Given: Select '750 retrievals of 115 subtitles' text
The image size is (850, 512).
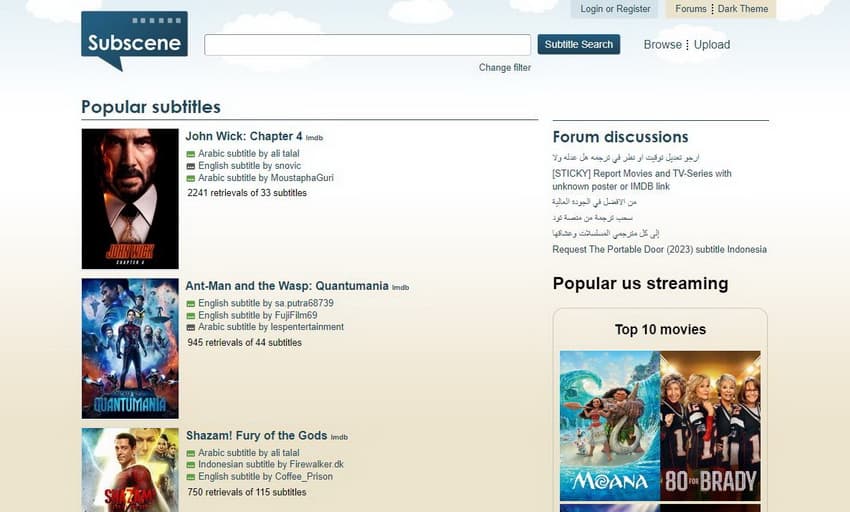Looking at the screenshot, I should click(x=247, y=492).
